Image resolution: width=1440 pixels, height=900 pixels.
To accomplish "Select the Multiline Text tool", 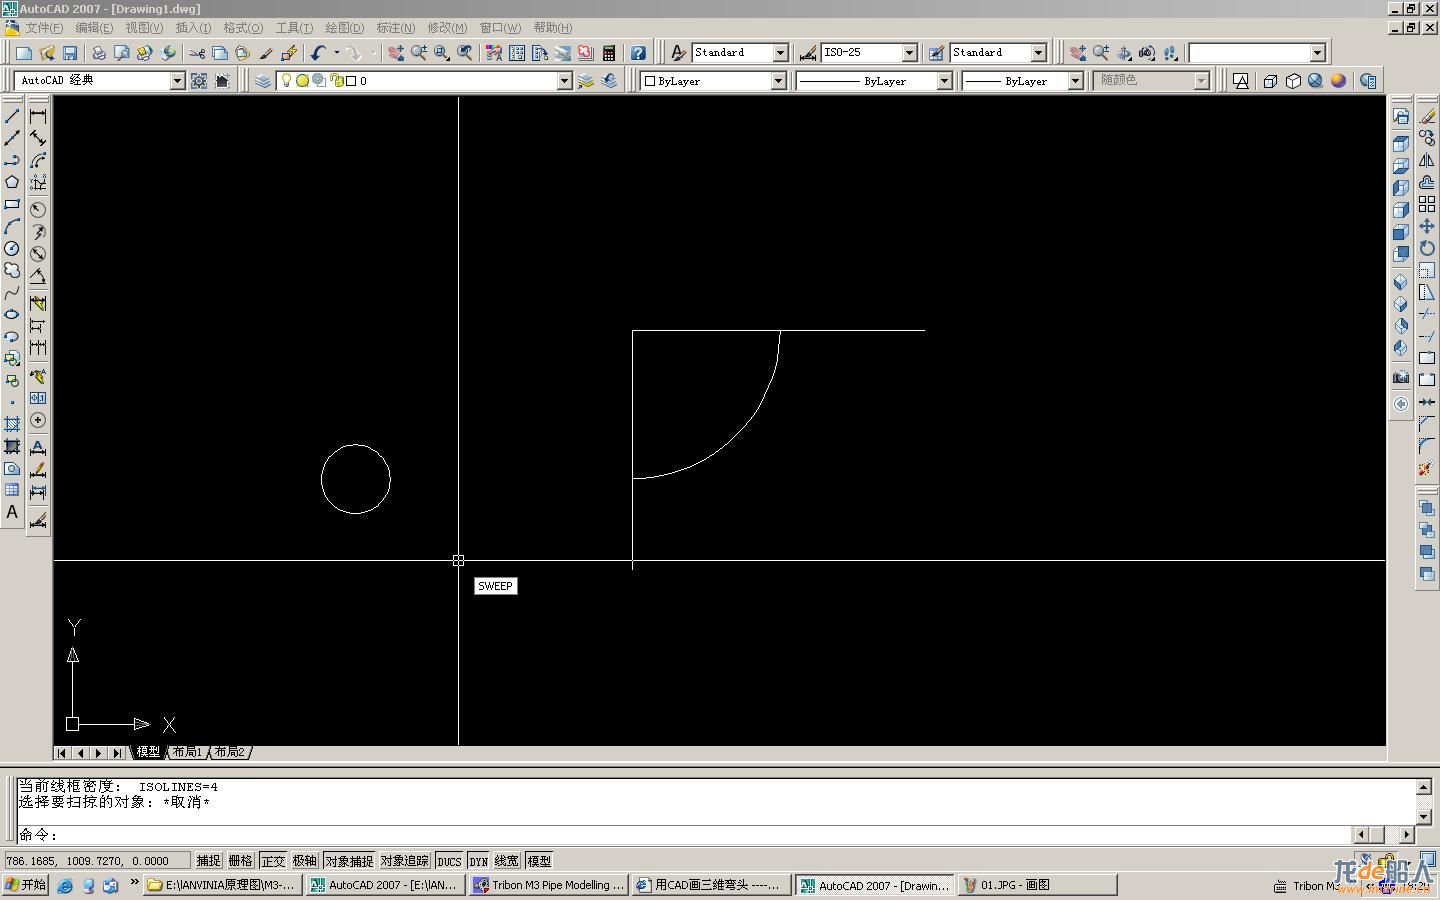I will [x=12, y=512].
